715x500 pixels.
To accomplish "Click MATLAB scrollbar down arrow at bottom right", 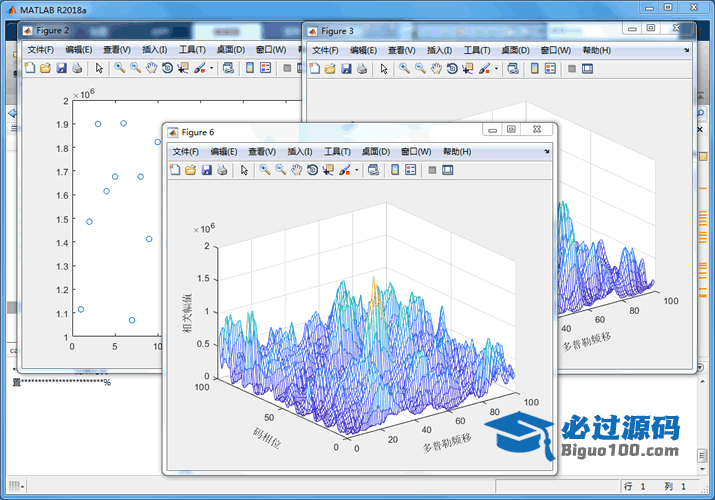I will [x=702, y=469].
